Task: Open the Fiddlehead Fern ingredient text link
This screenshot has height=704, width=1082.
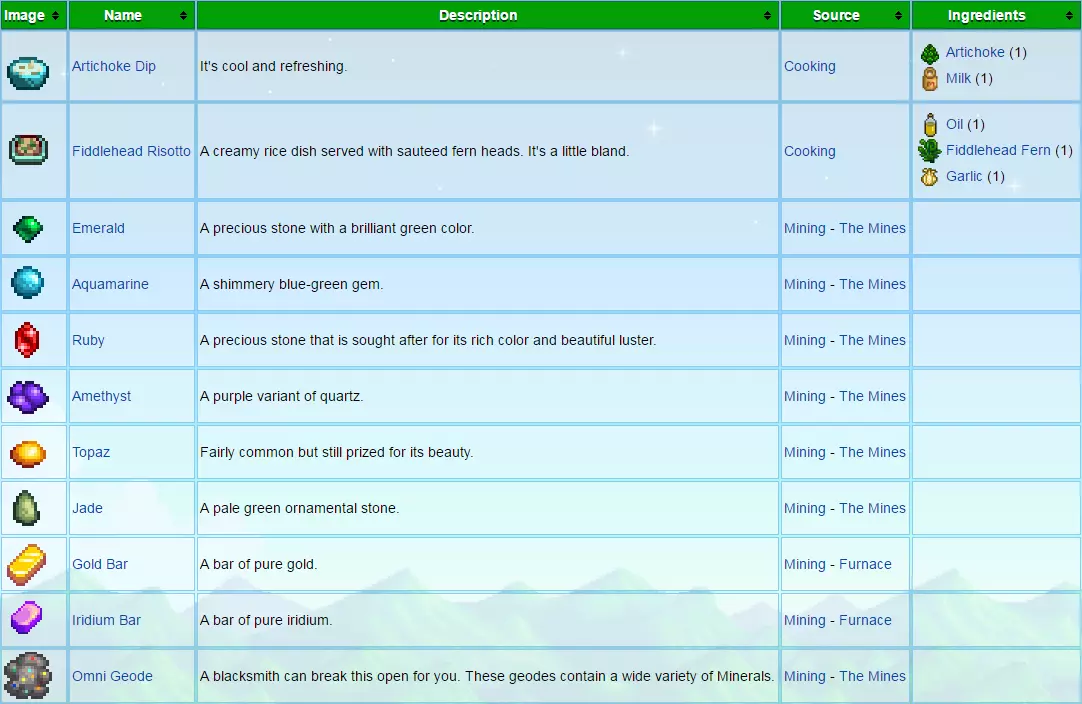Action: 998,150
